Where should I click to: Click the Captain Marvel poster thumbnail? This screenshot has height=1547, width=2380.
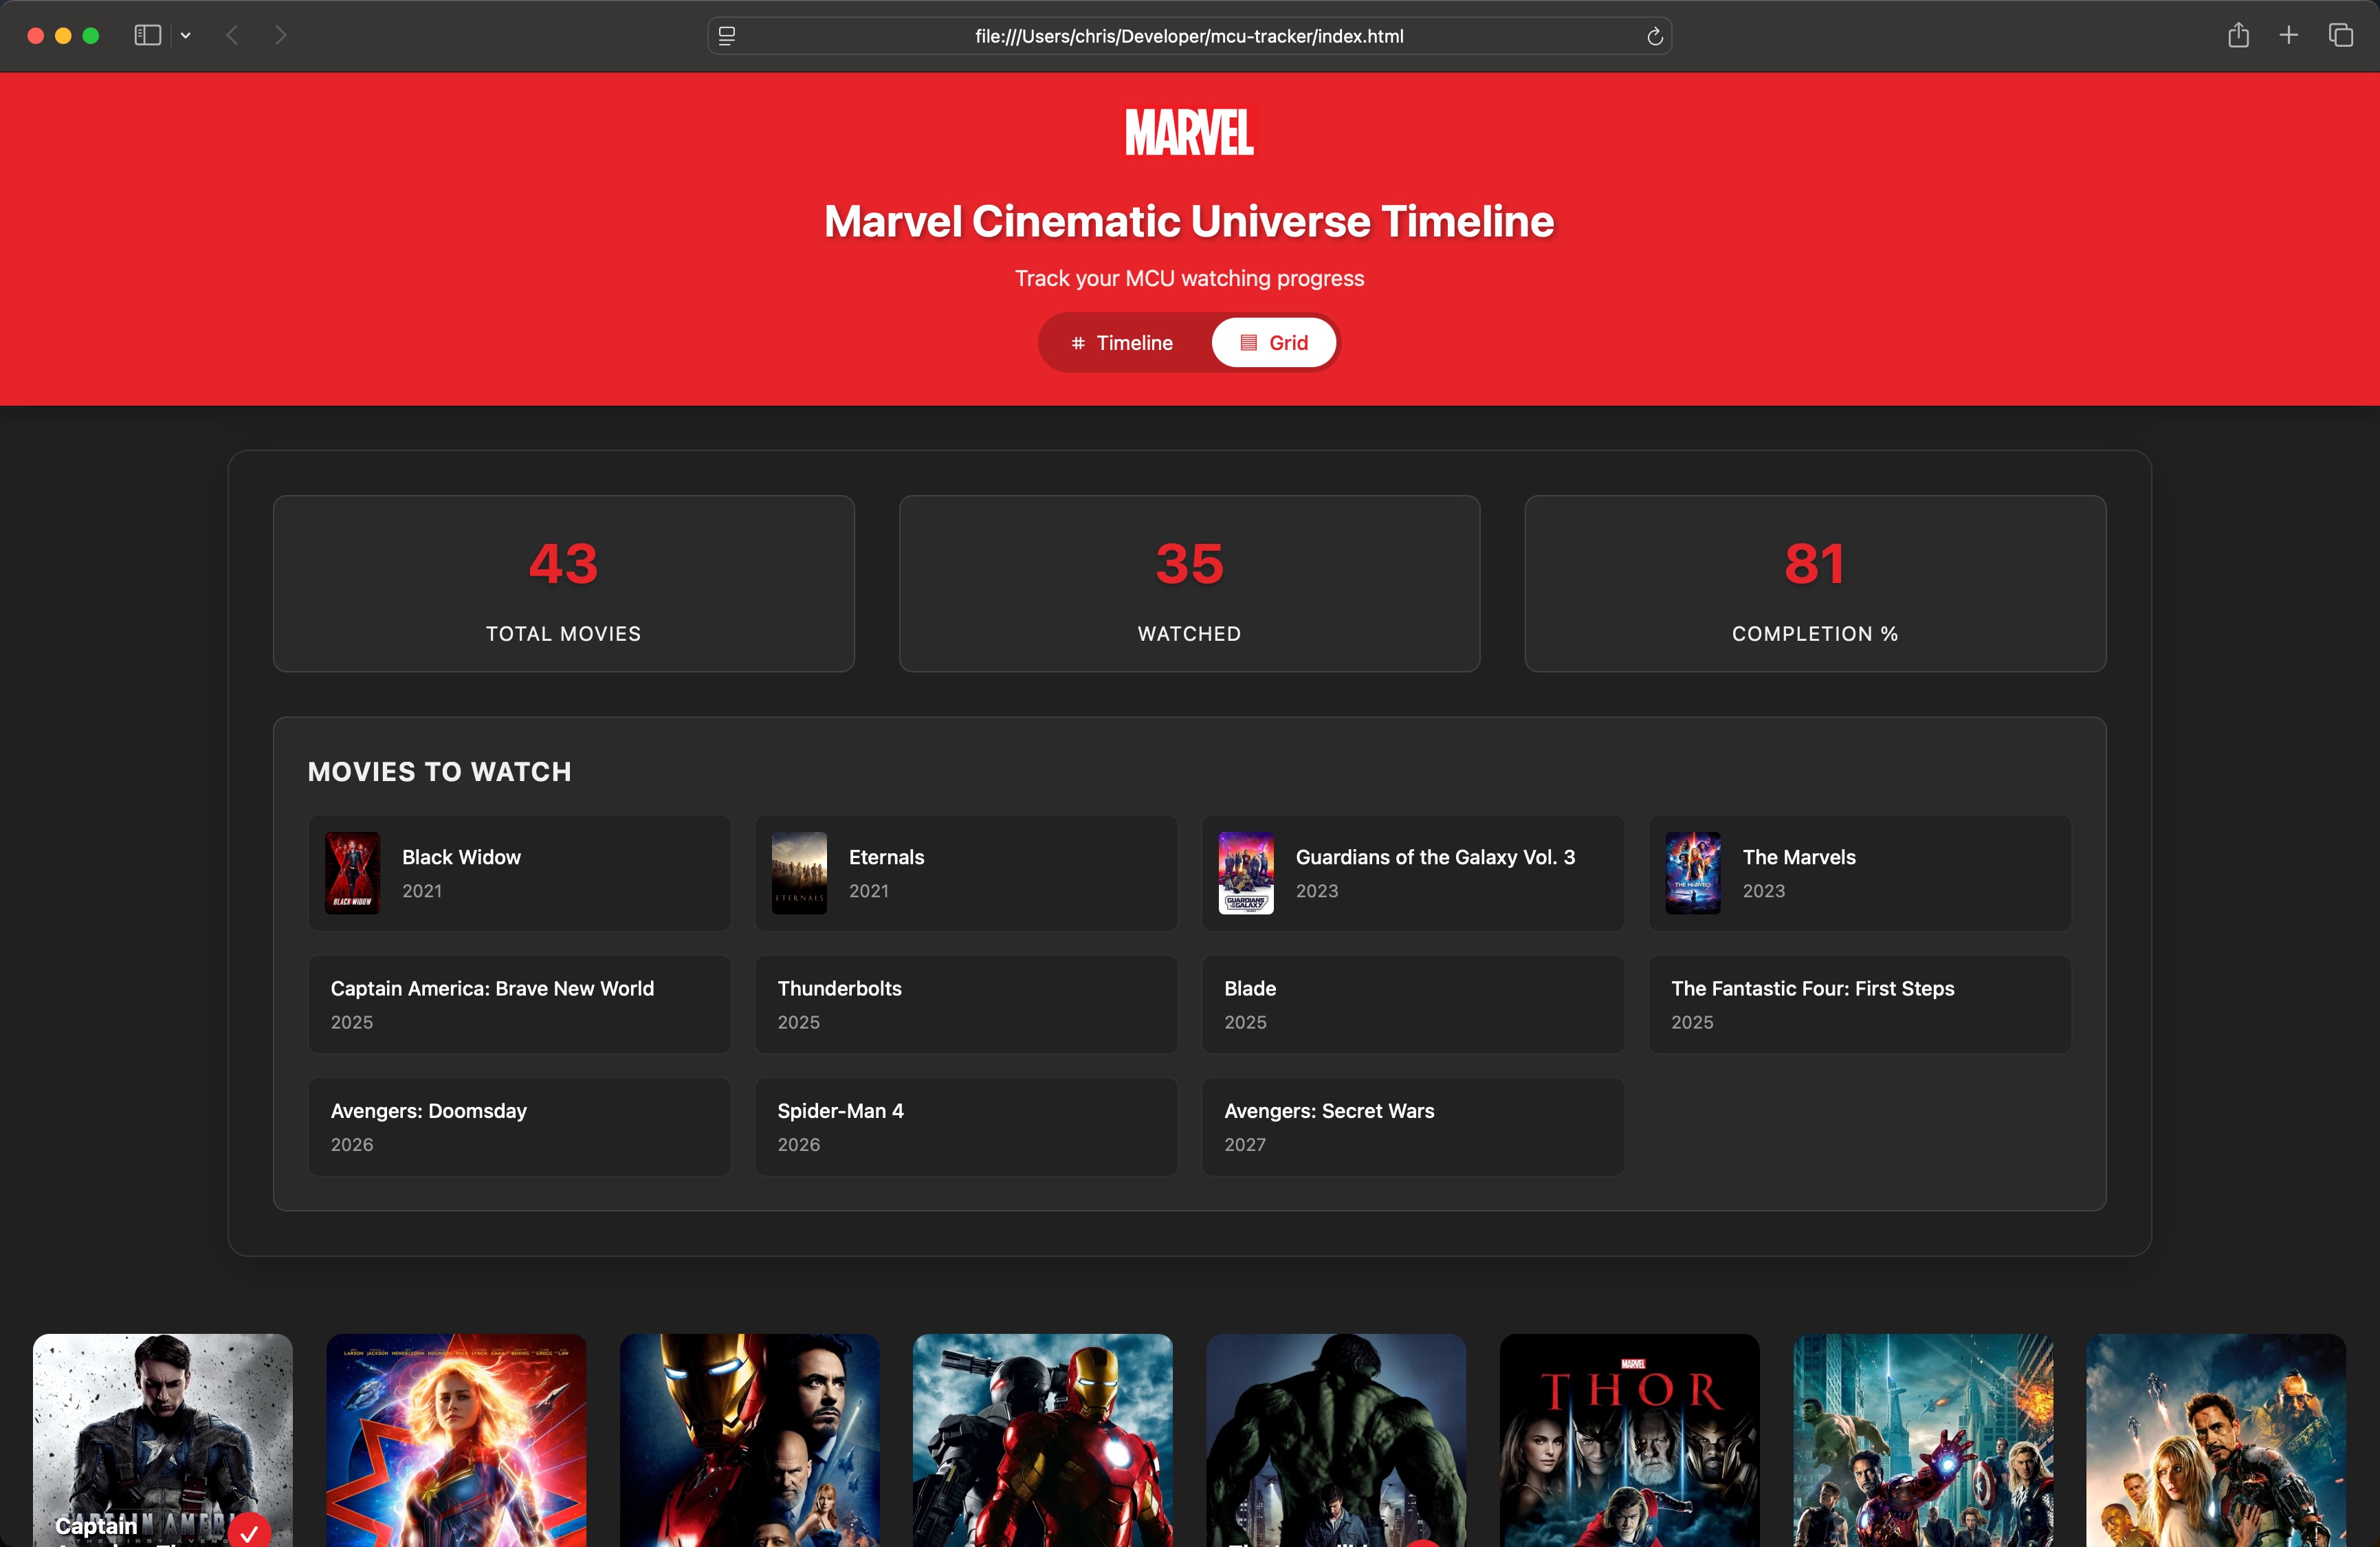tap(456, 1440)
